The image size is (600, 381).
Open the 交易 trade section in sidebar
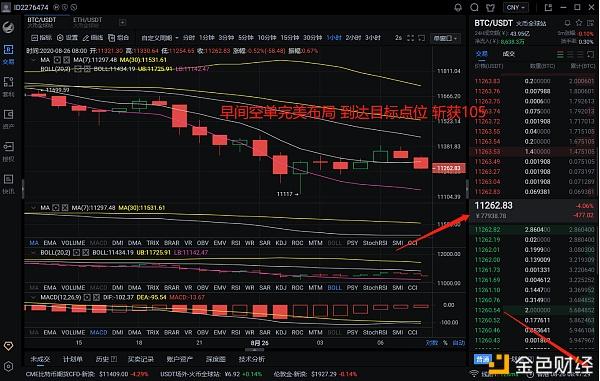point(8,54)
